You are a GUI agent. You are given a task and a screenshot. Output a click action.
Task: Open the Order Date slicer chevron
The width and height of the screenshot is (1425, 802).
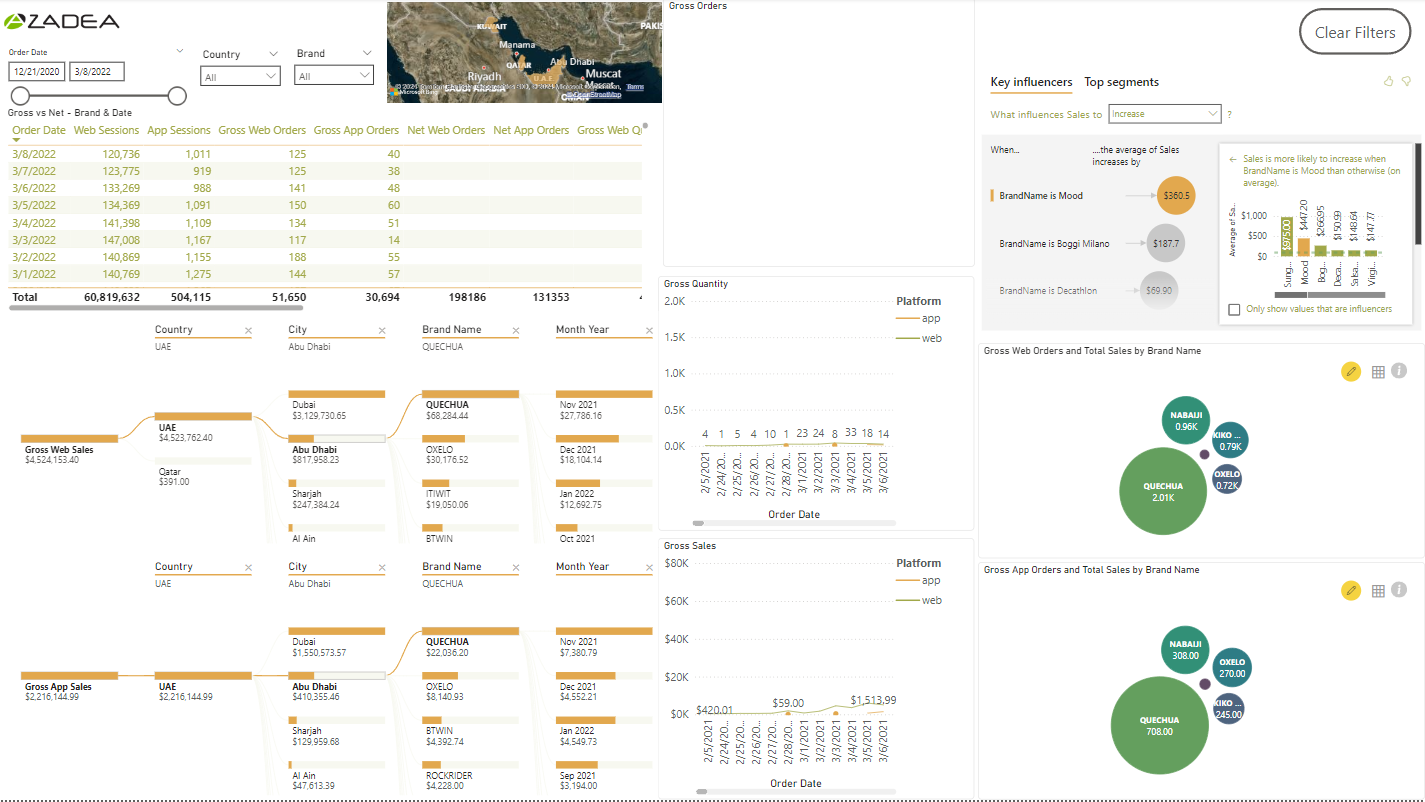coord(180,51)
